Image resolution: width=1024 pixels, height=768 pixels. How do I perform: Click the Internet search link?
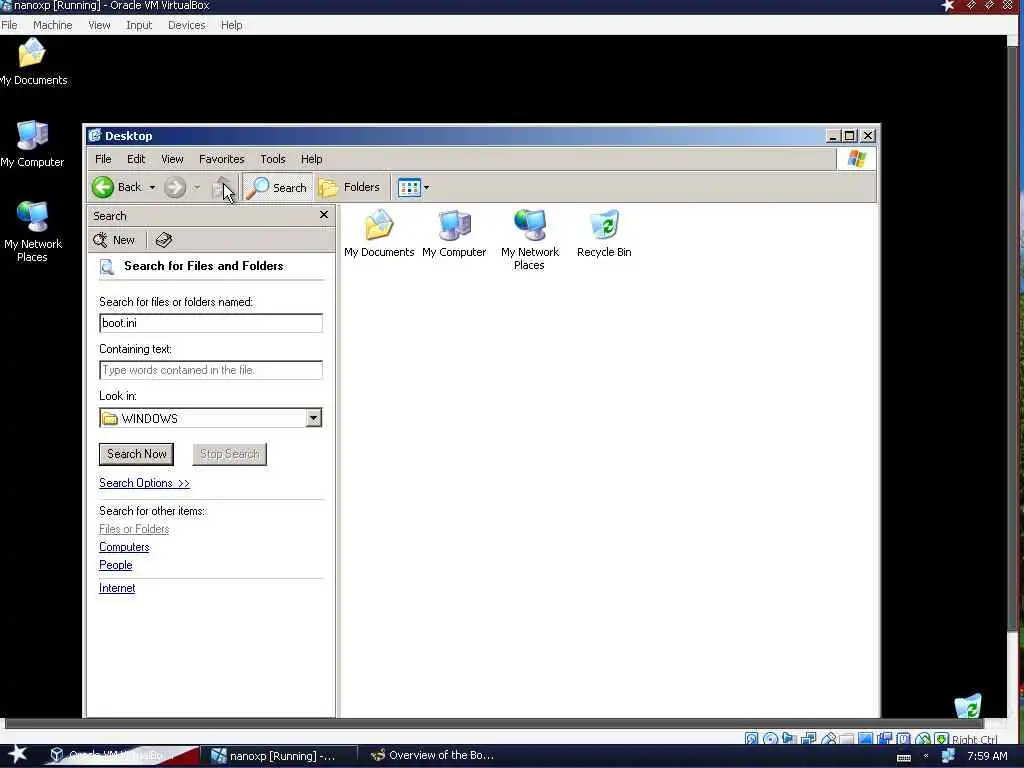coord(117,588)
